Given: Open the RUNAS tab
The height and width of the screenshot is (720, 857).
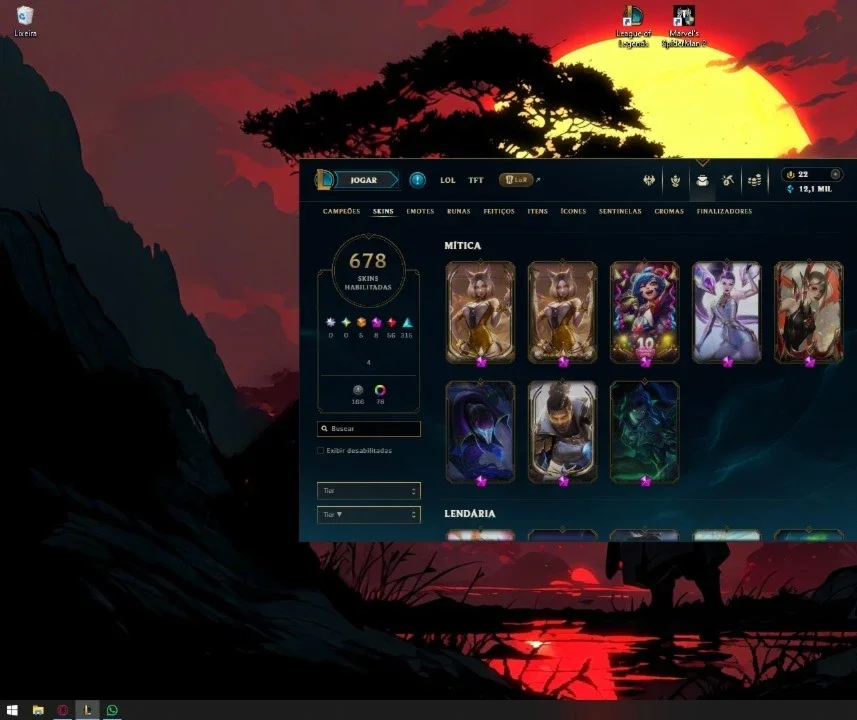Looking at the screenshot, I should click(459, 211).
